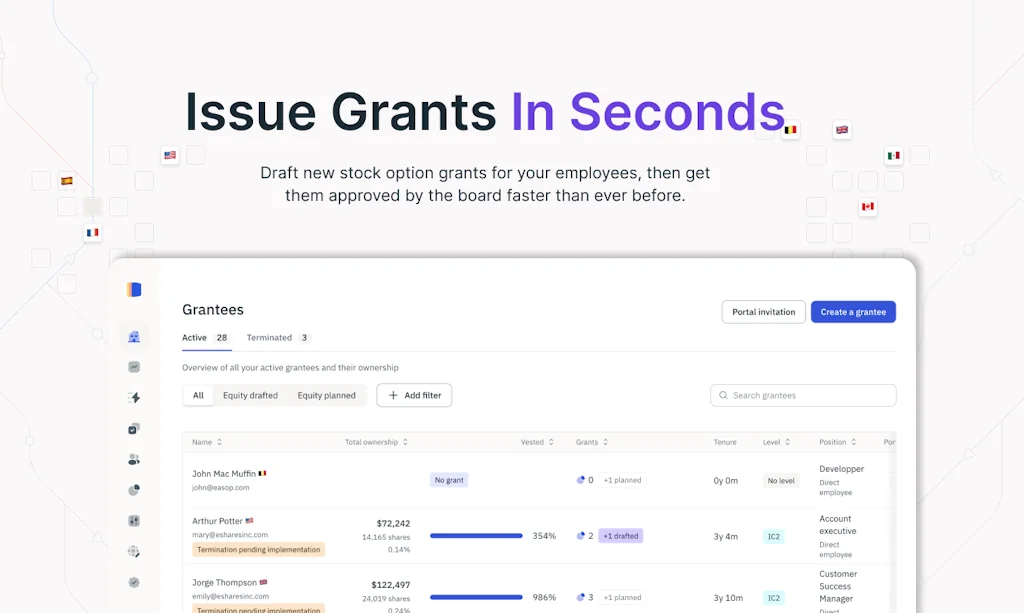Click the globe with pencil sidebar icon
Image resolution: width=1024 pixels, height=613 pixels.
[134, 551]
